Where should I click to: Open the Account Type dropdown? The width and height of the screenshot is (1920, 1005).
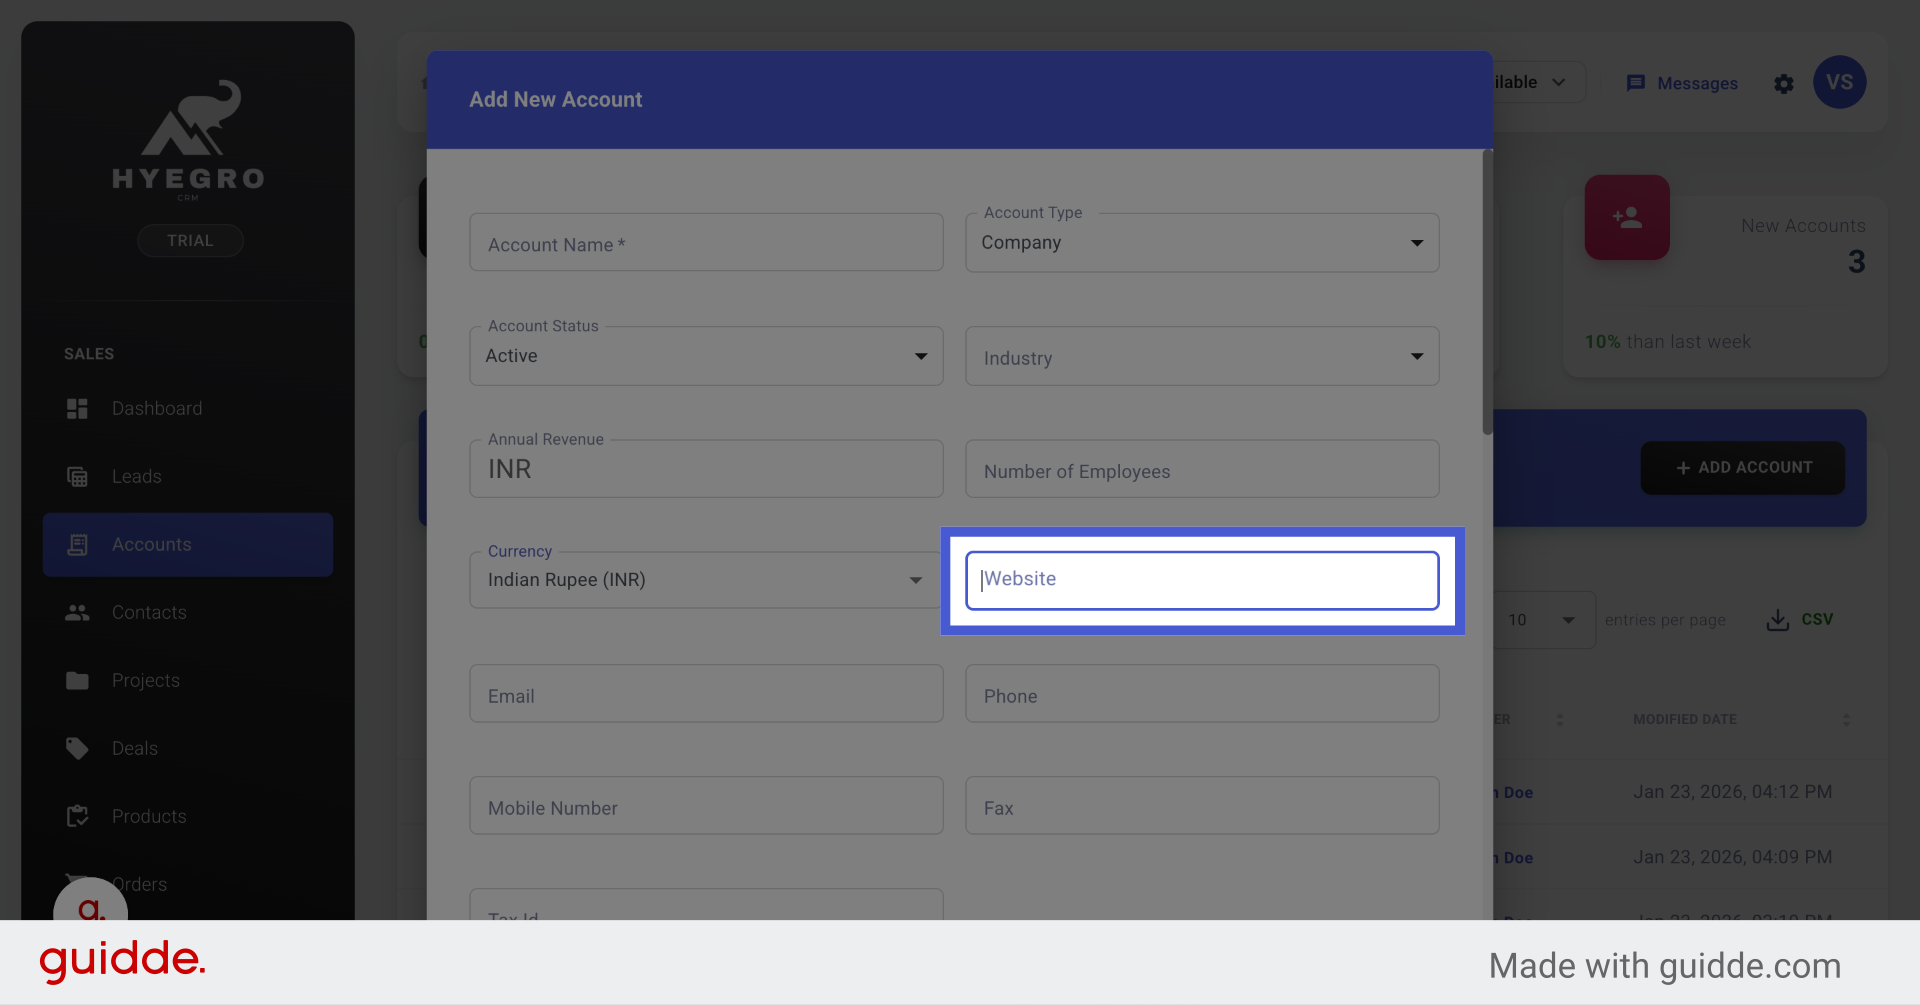pyautogui.click(x=1417, y=242)
